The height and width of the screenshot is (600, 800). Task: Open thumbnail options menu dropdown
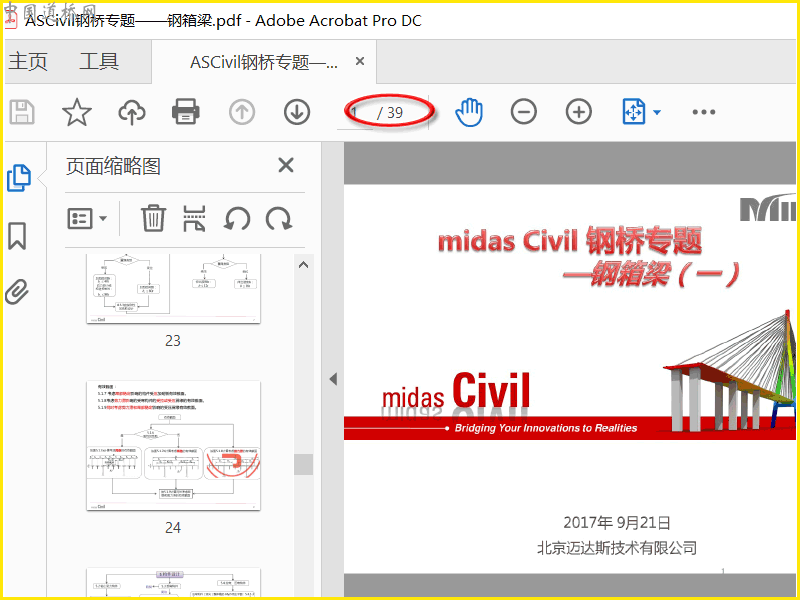87,219
